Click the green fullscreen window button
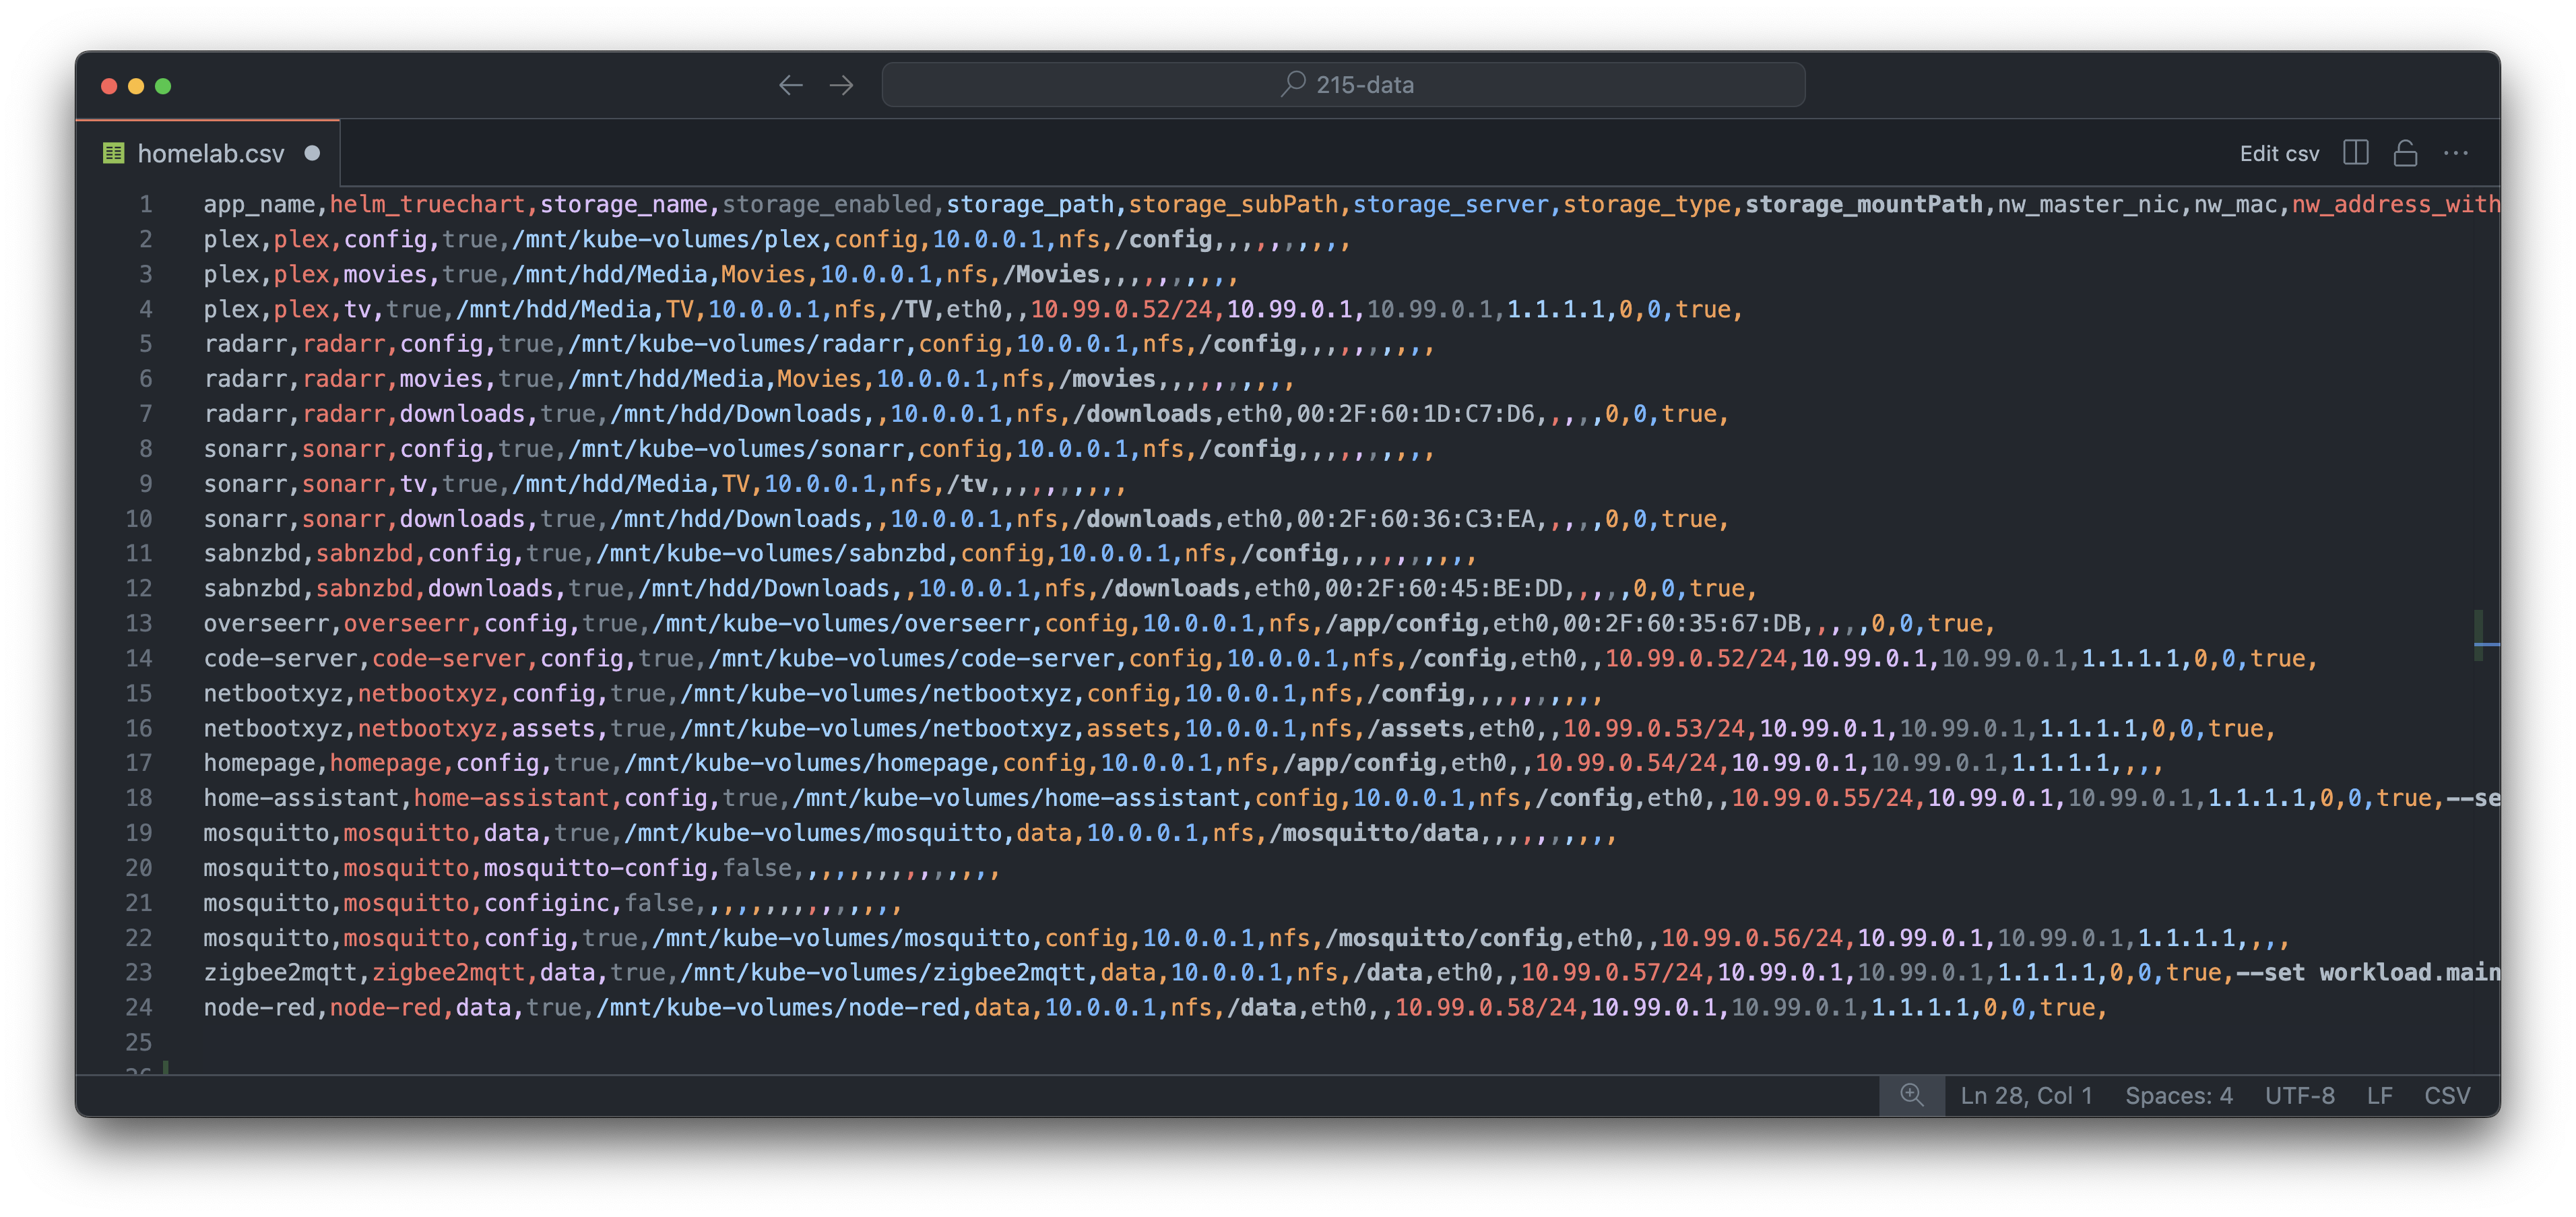This screenshot has width=2576, height=1217. click(x=163, y=86)
